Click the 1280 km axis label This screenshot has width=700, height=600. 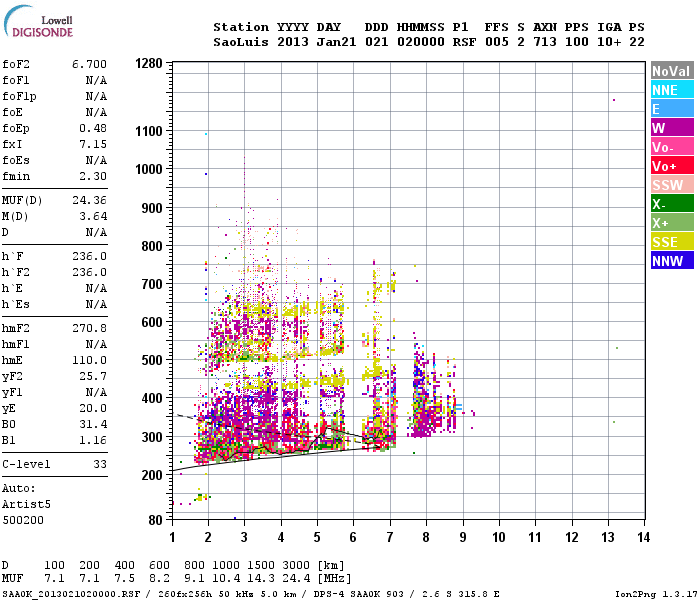coord(149,63)
